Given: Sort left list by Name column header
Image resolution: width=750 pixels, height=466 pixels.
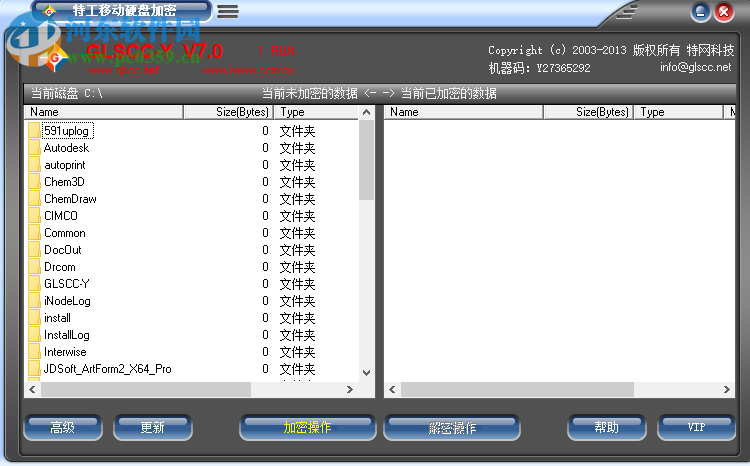Looking at the screenshot, I should pos(104,112).
